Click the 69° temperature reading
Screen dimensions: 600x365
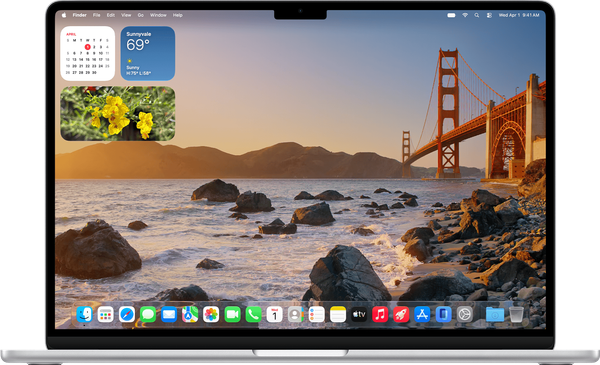pos(138,45)
